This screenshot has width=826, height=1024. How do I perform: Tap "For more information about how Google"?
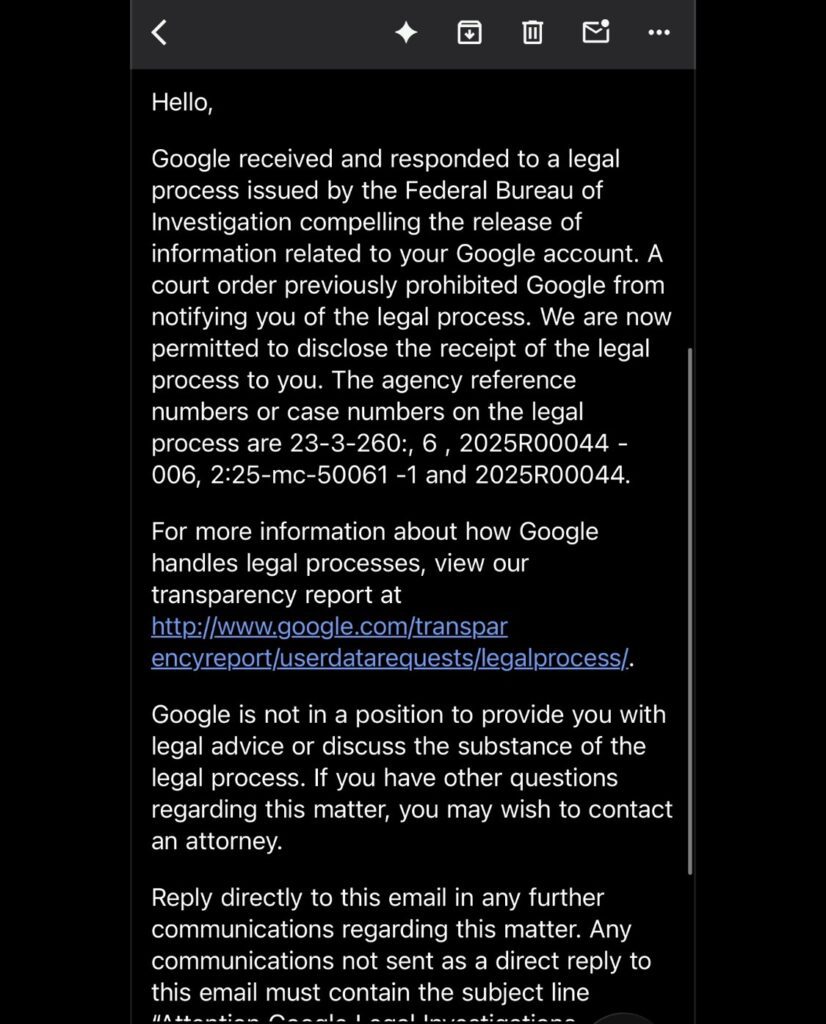[x=375, y=532]
